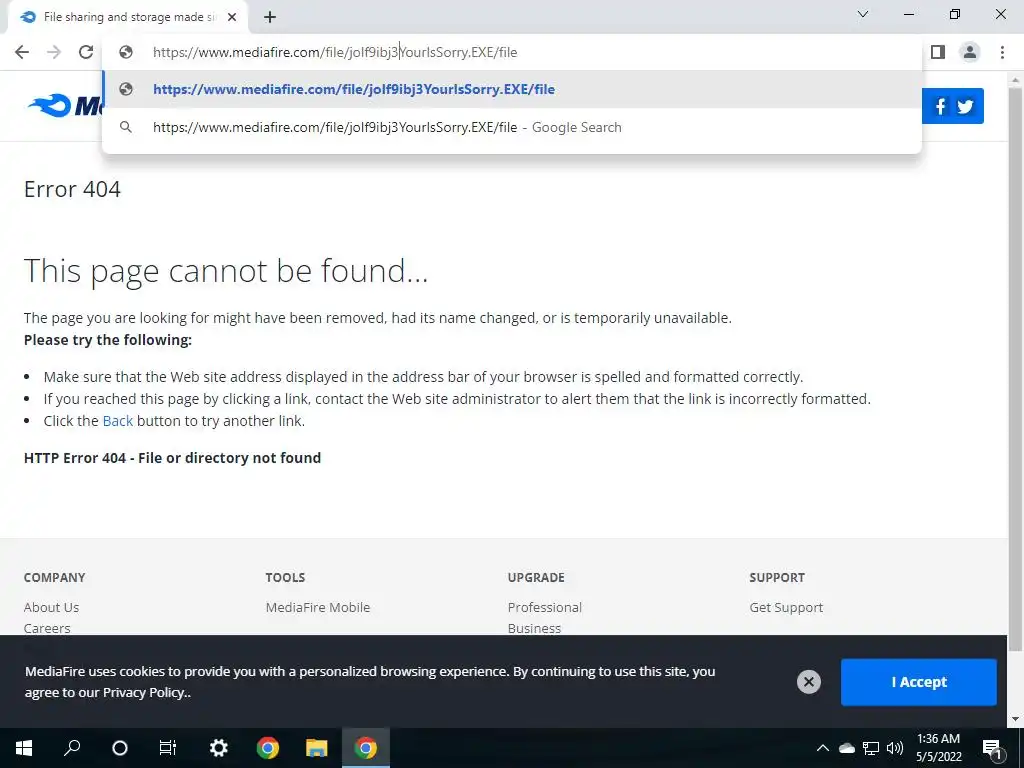Expand the tab search chevron
This screenshot has width=1024, height=768.
coord(863,14)
